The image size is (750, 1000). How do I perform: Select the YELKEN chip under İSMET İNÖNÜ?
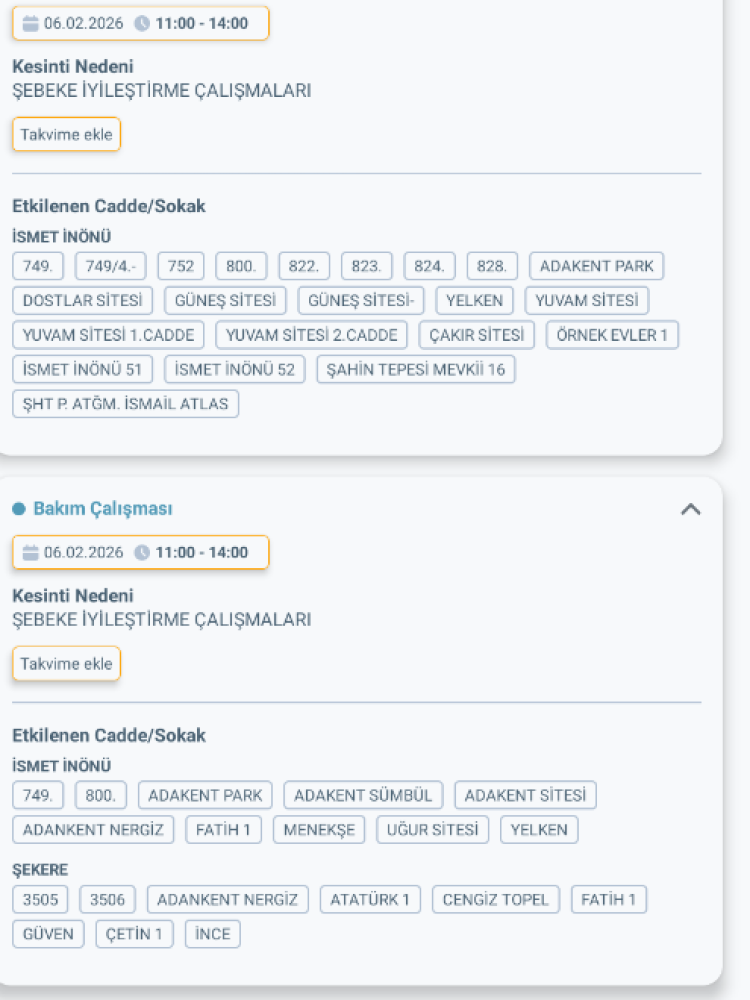pyautogui.click(x=474, y=300)
